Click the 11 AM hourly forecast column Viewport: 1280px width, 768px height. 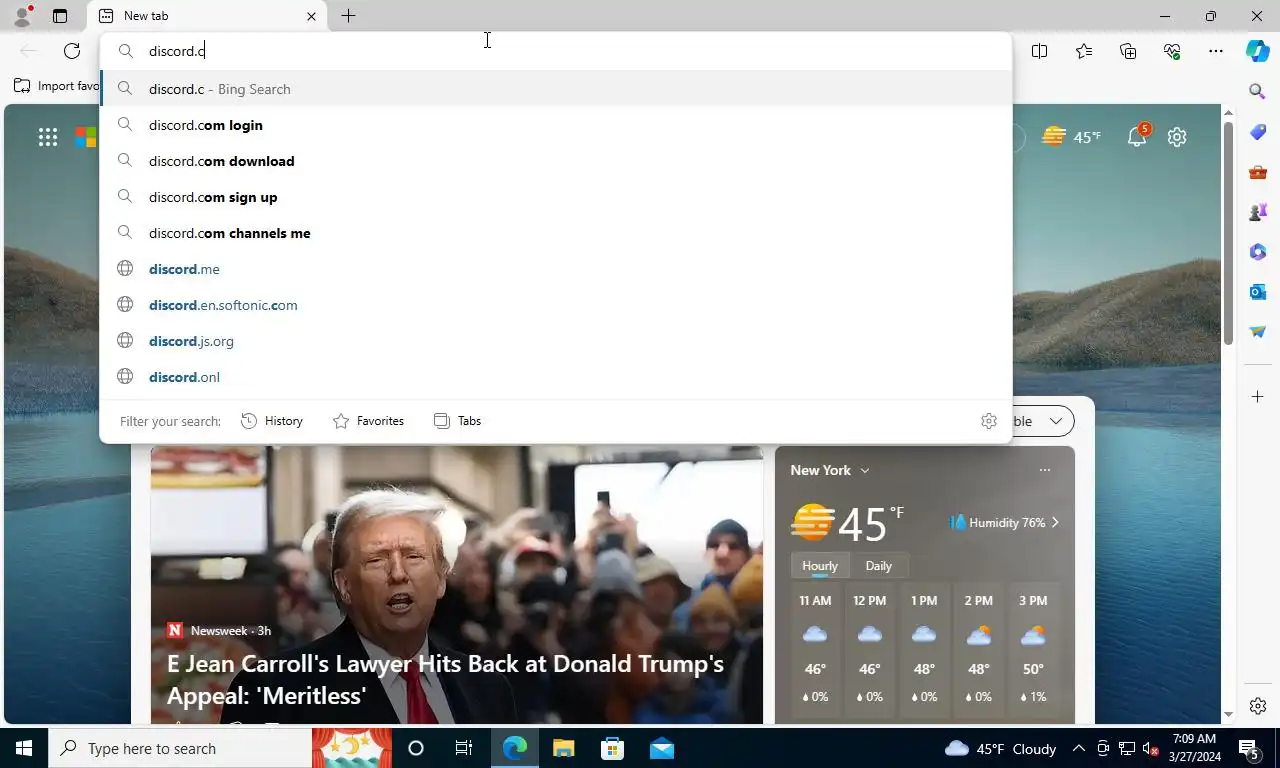pyautogui.click(x=815, y=650)
